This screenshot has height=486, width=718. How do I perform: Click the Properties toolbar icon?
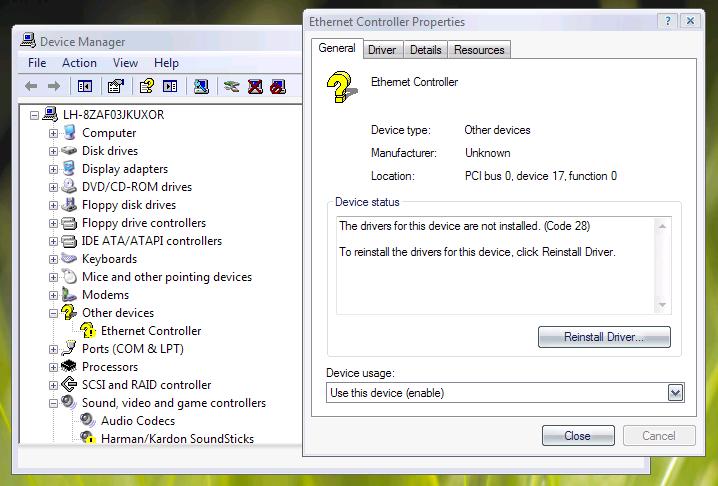116,87
